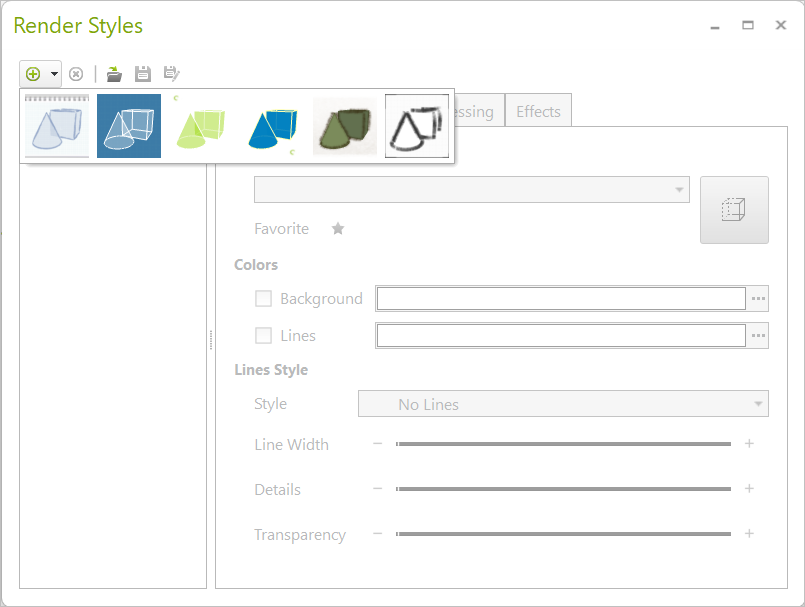Open a render style file
Viewport: 805px width, 607px height.
(x=113, y=73)
